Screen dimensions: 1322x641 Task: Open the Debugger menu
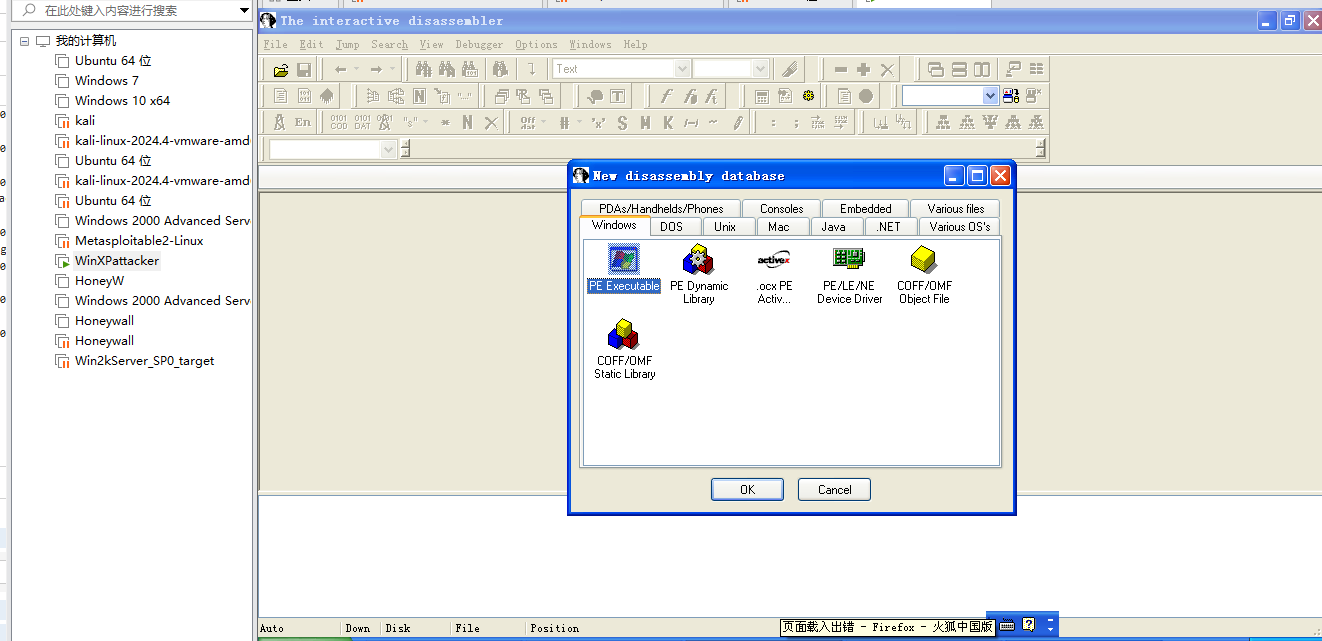point(479,44)
